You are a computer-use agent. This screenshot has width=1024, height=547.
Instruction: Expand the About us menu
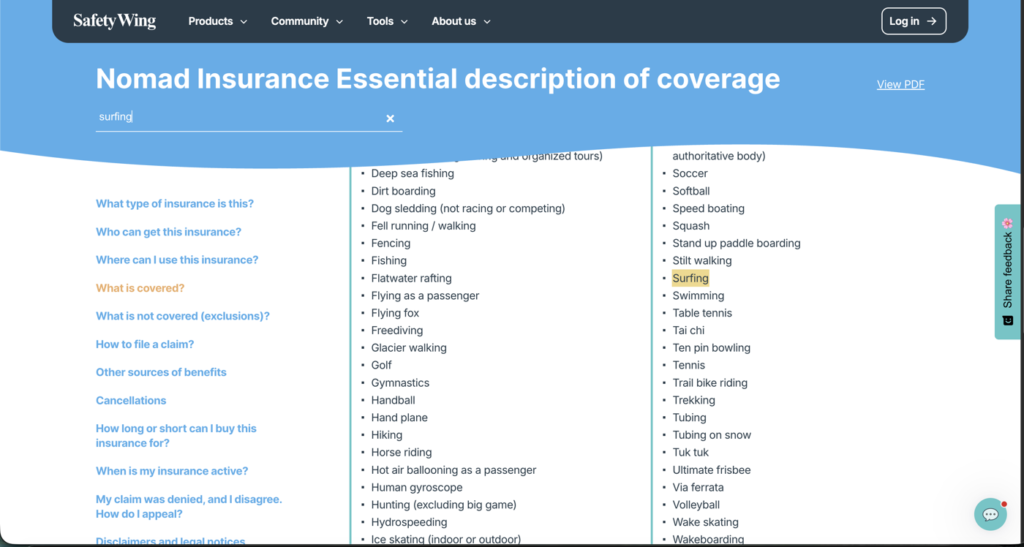tap(461, 21)
